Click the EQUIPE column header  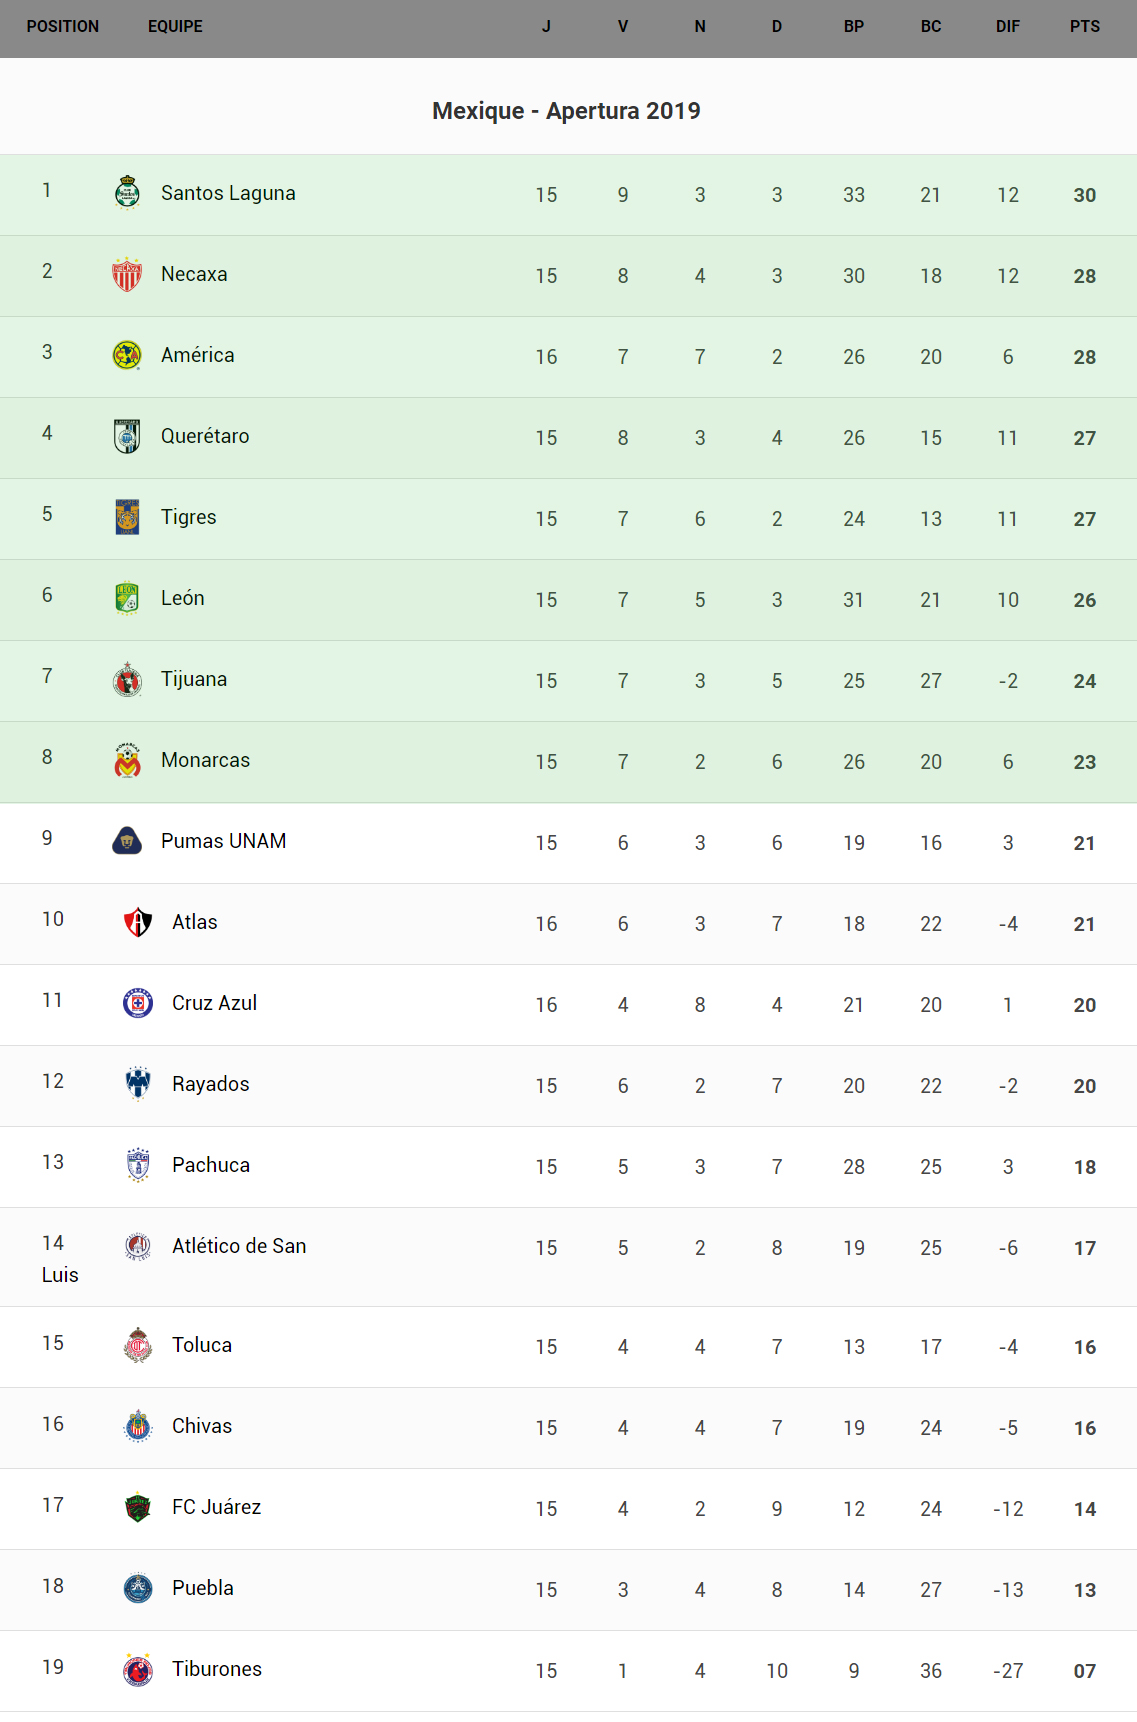tap(175, 27)
